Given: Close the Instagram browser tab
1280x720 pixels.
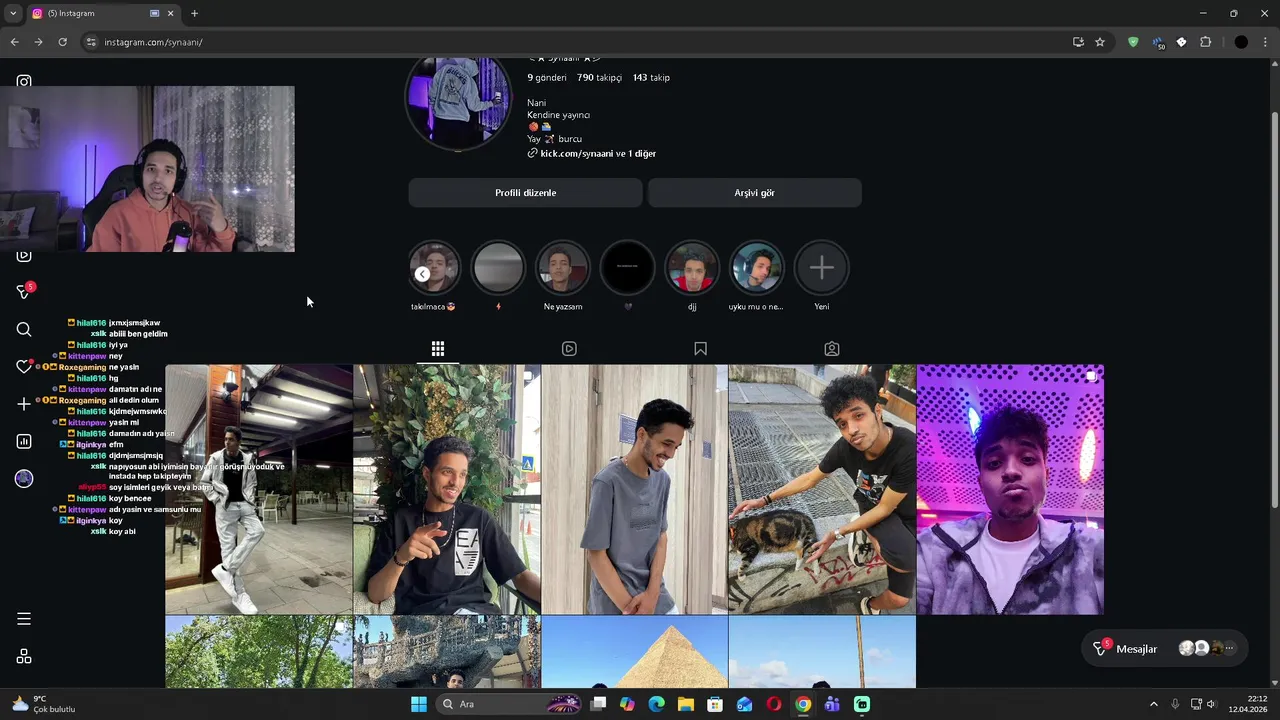Looking at the screenshot, I should point(170,13).
